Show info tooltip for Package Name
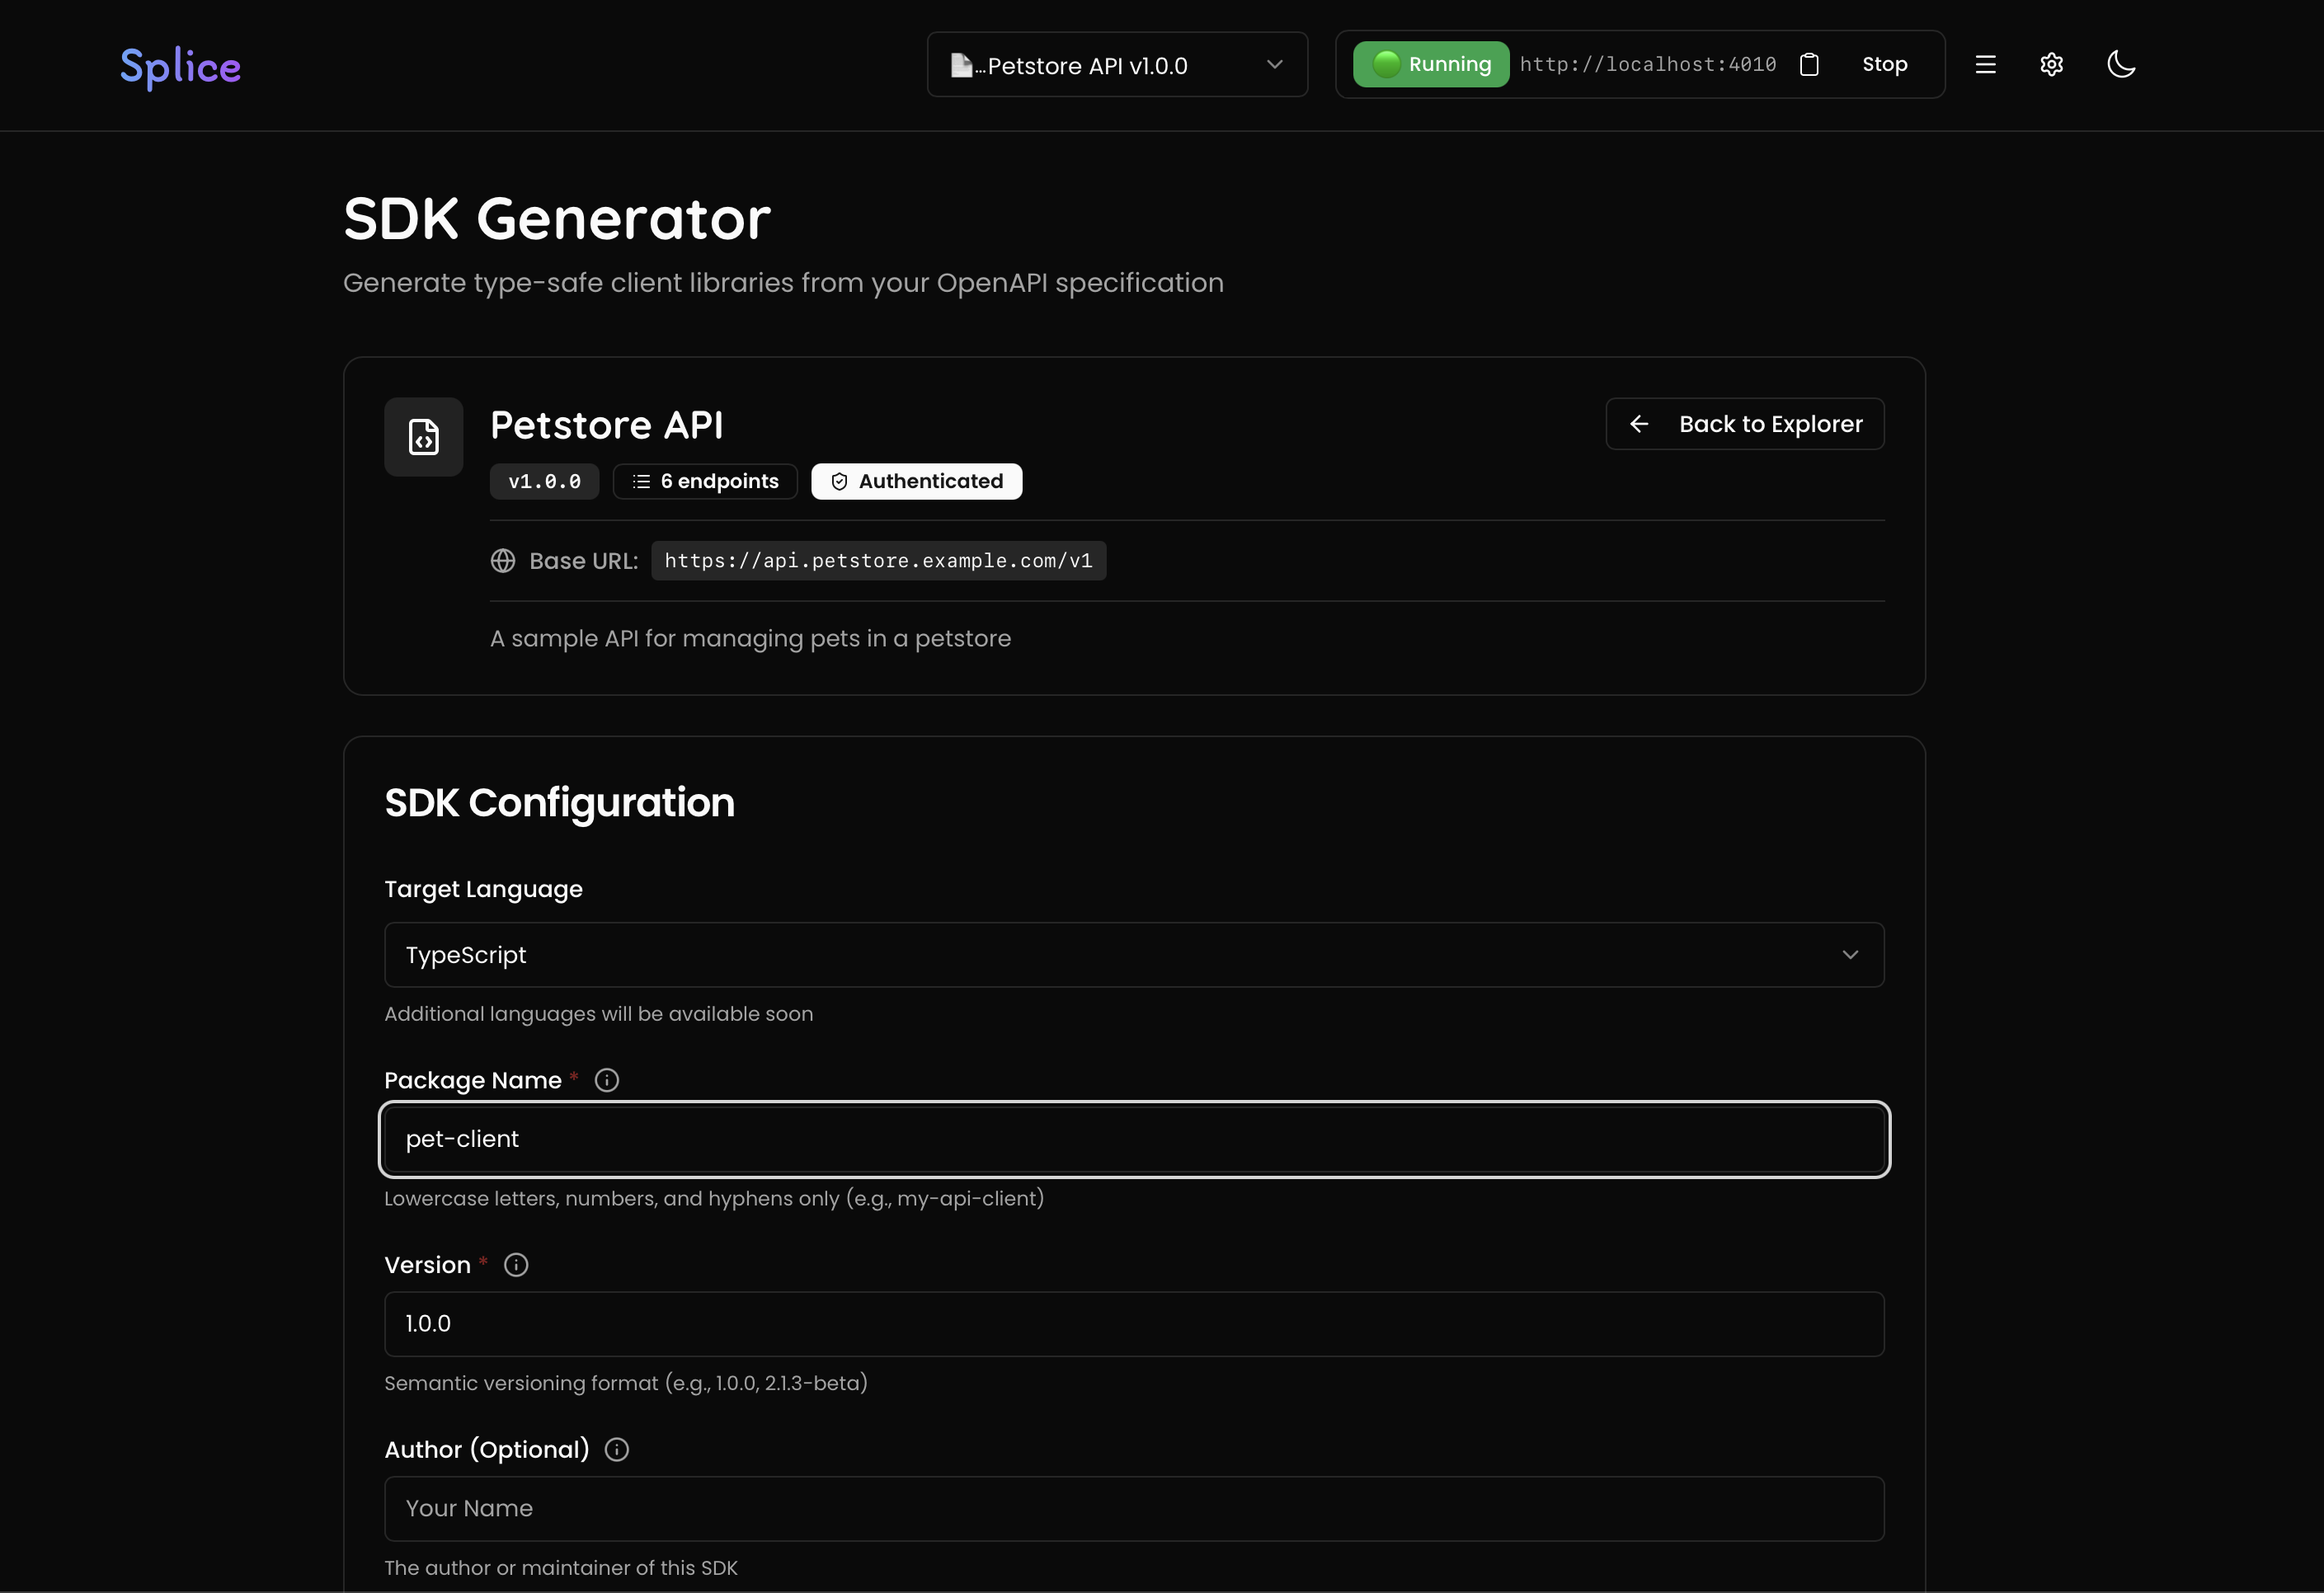The width and height of the screenshot is (2324, 1593). [607, 1080]
